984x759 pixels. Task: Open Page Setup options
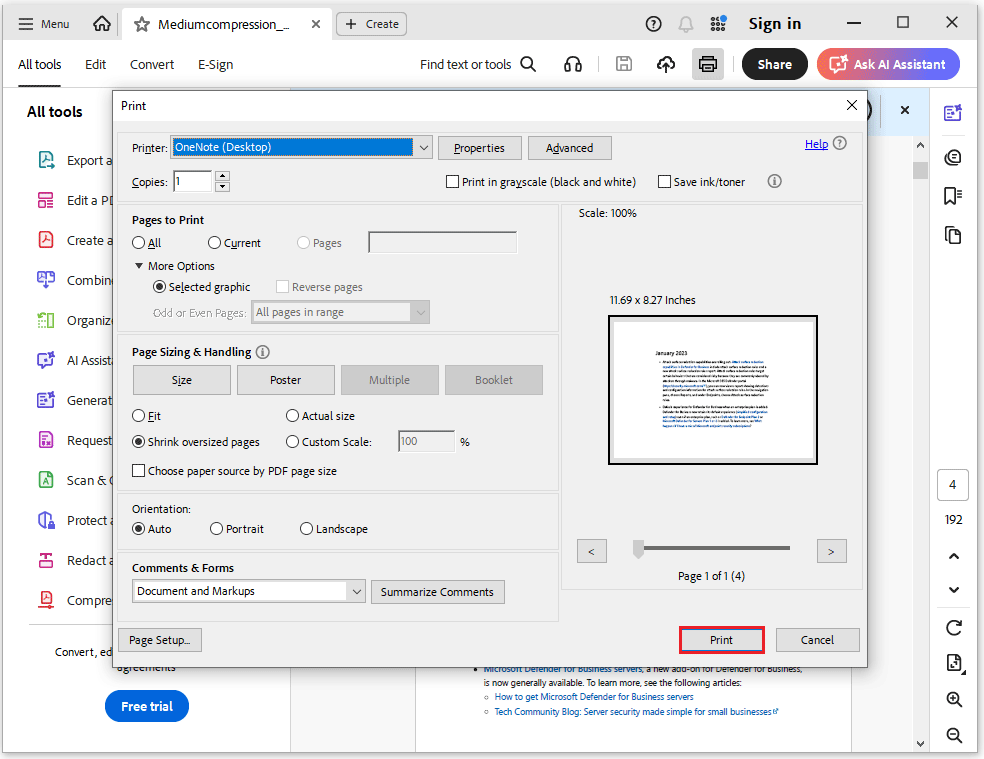[x=159, y=639]
